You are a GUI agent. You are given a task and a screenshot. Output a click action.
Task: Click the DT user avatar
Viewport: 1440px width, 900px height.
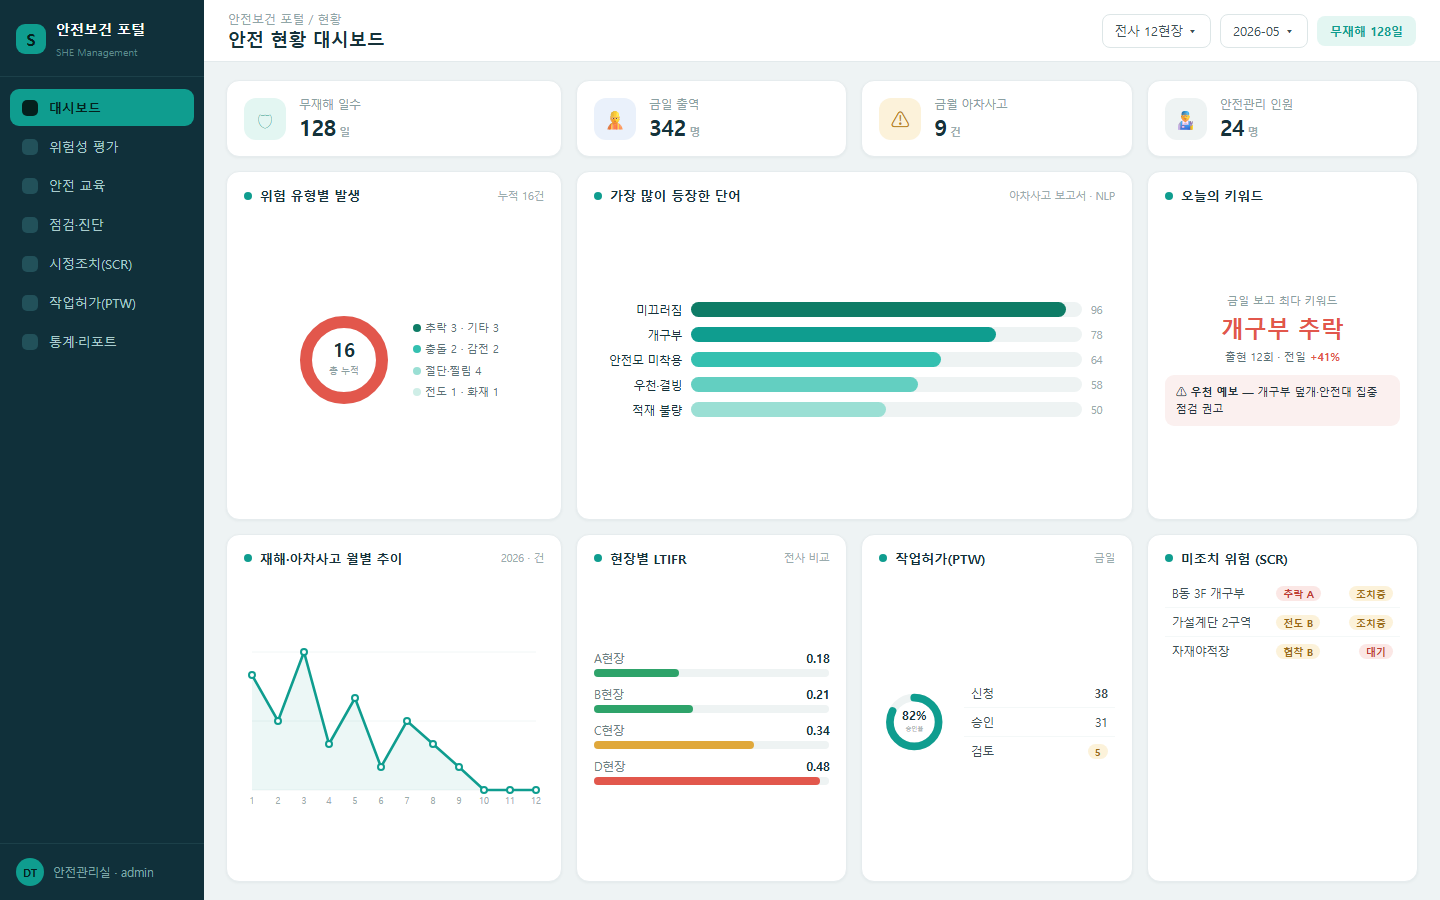(30, 872)
